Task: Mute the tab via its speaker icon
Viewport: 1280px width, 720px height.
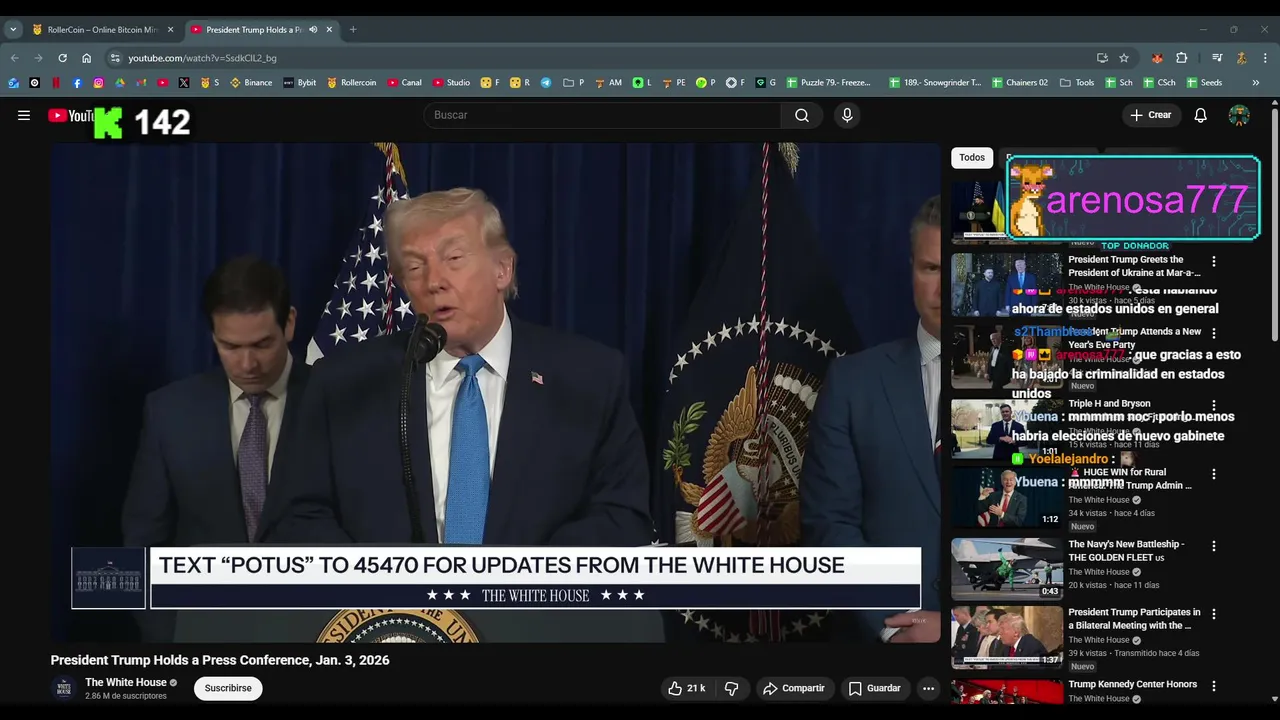Action: 313,30
